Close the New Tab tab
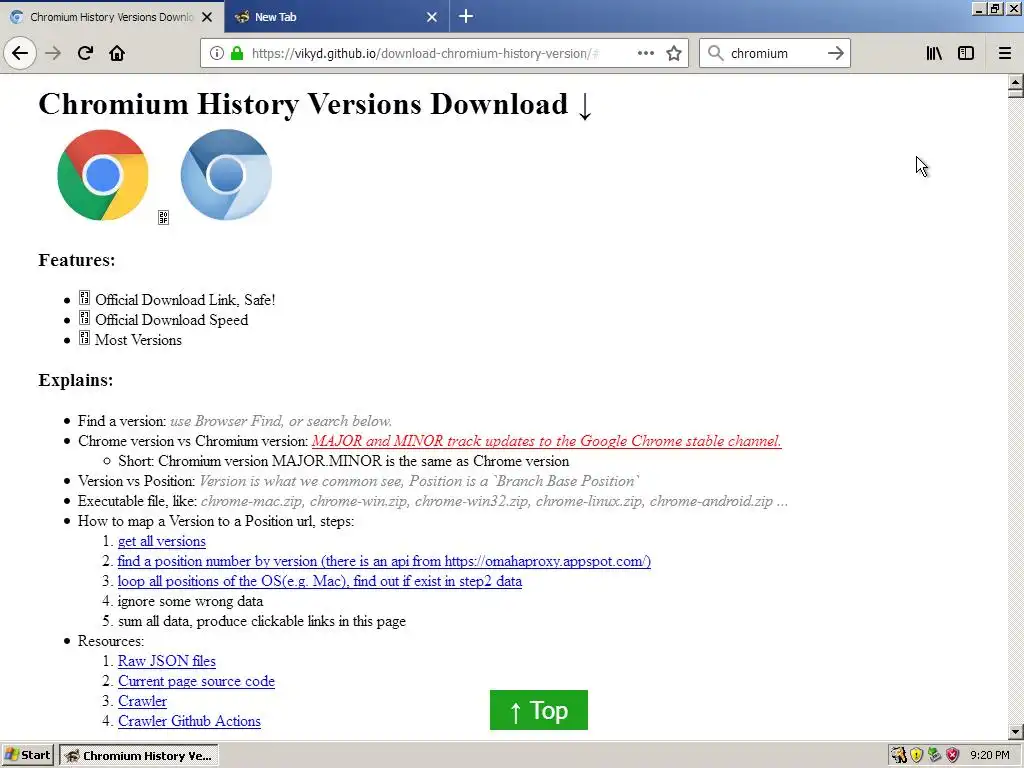 432,17
